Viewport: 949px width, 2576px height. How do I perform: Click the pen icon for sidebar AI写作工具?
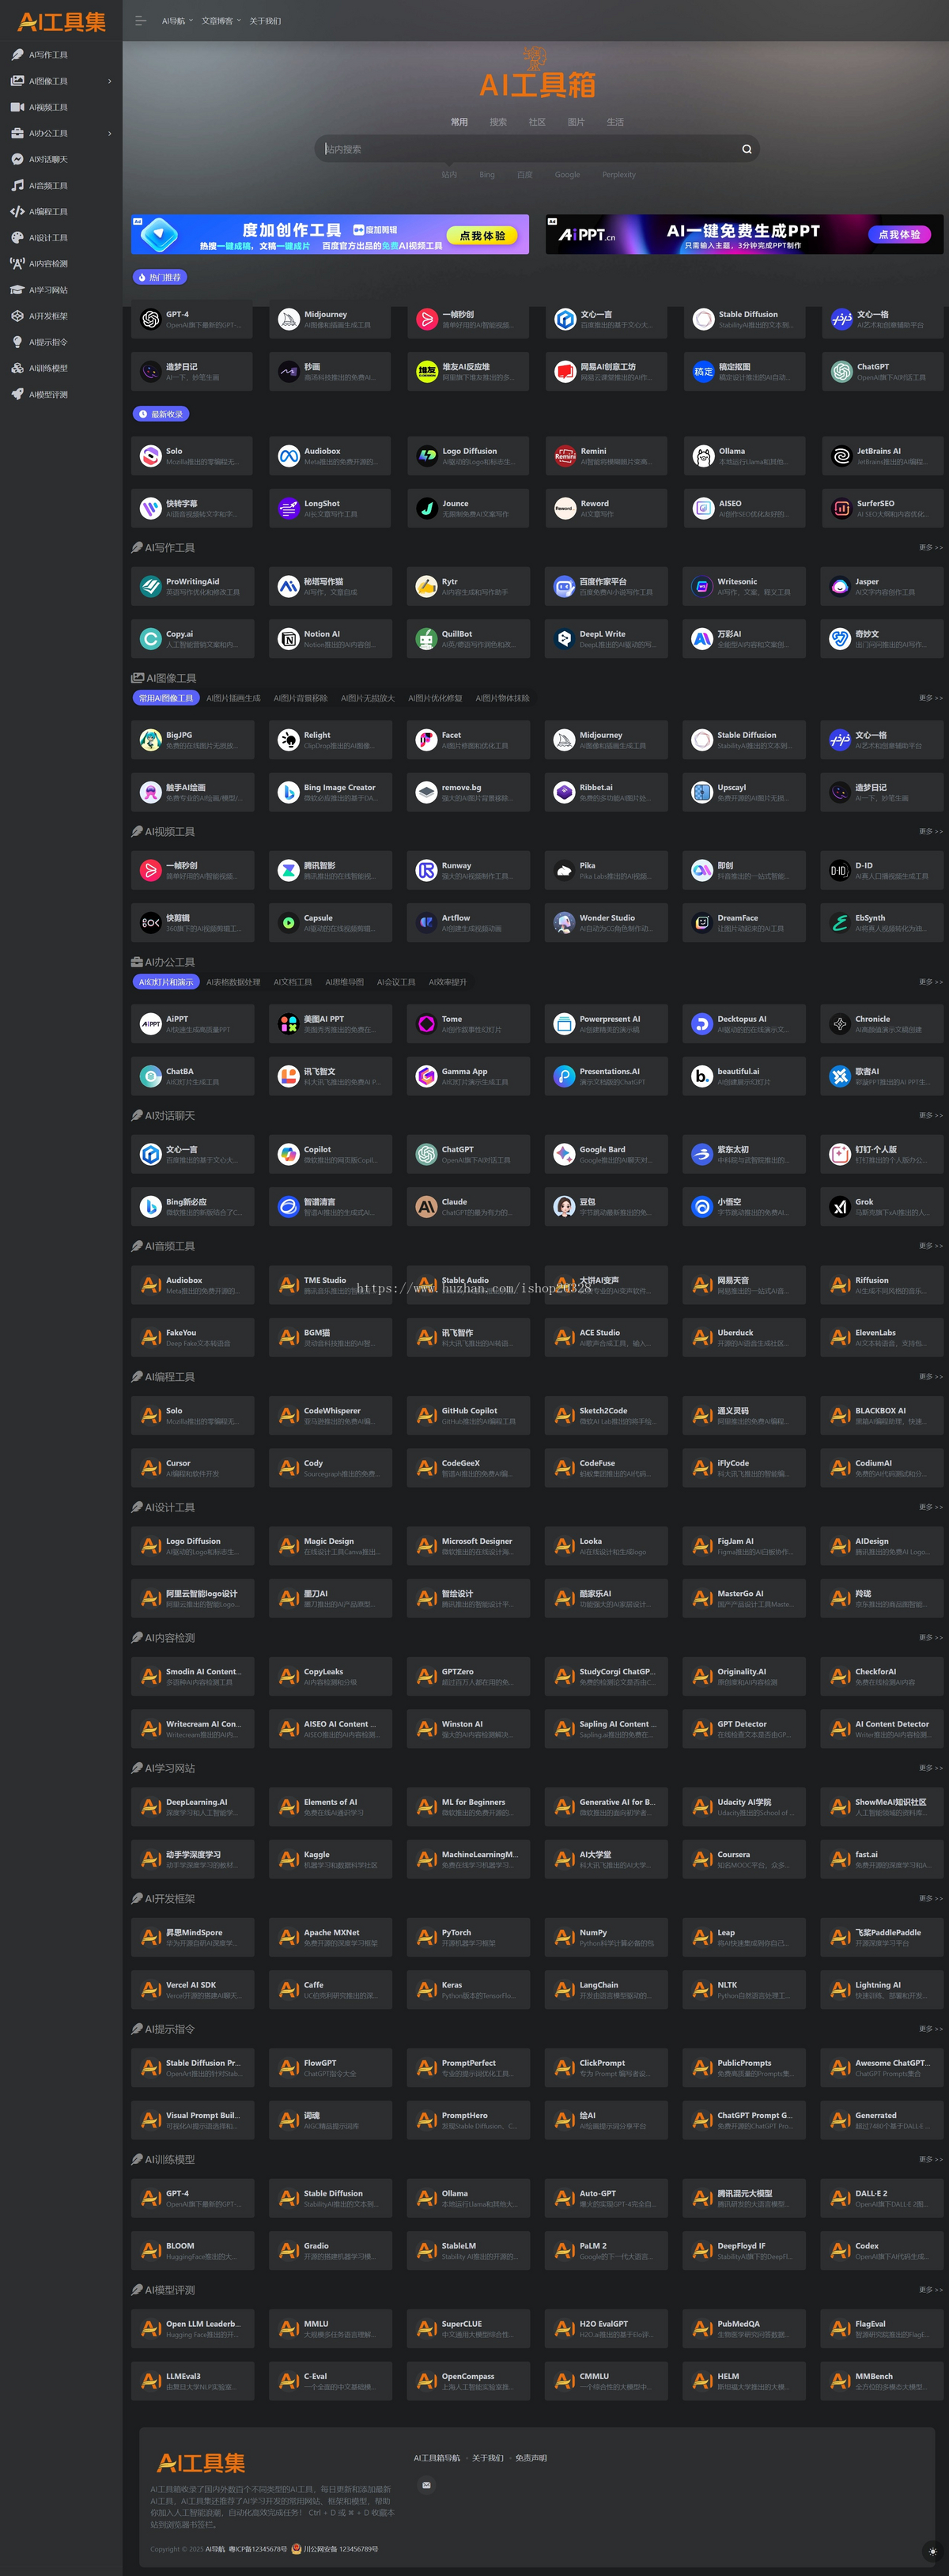[x=17, y=55]
